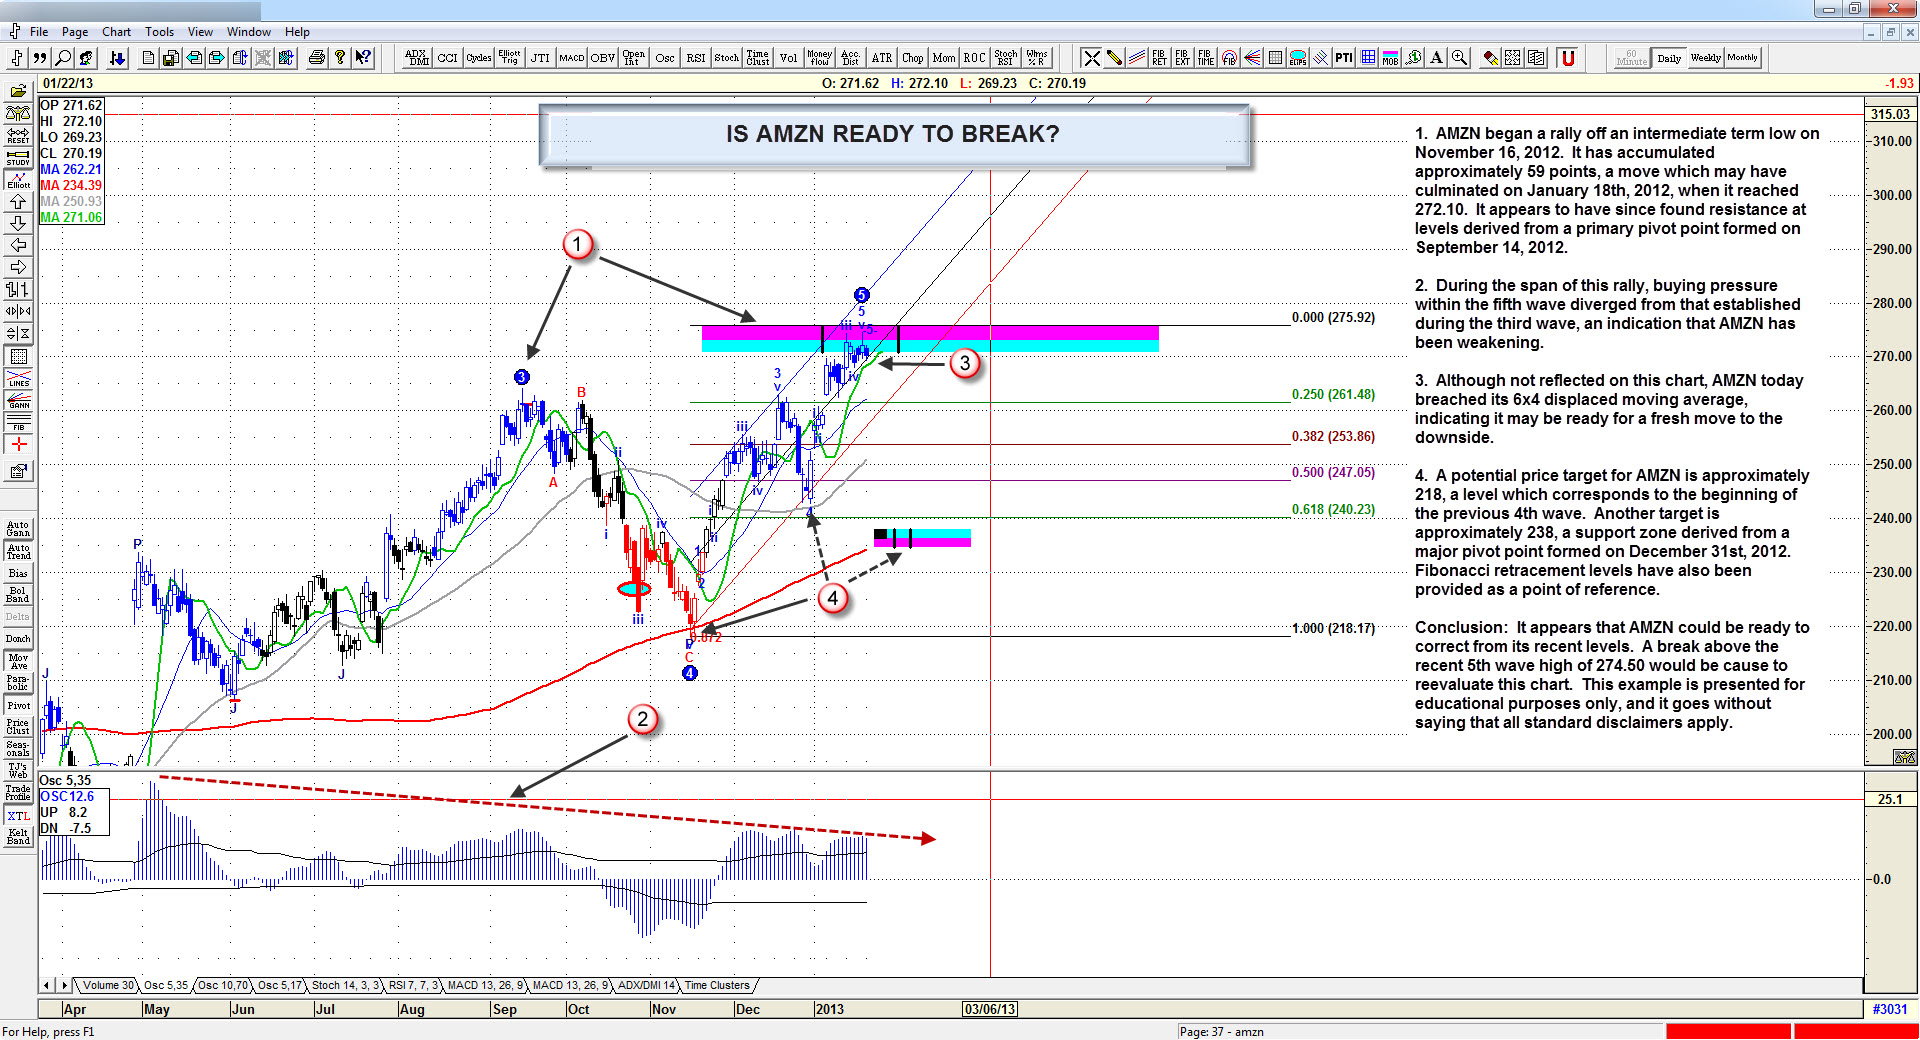Open the context help arrow-question icon
The height and width of the screenshot is (1040, 1920).
pyautogui.click(x=363, y=58)
